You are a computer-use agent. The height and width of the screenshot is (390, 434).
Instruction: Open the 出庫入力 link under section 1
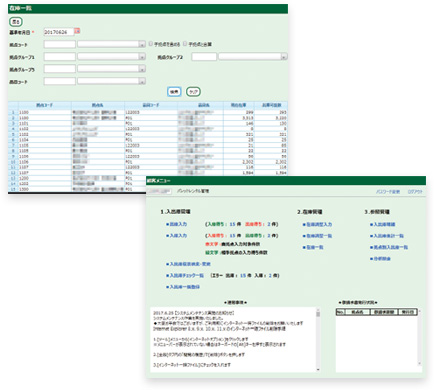click(177, 224)
